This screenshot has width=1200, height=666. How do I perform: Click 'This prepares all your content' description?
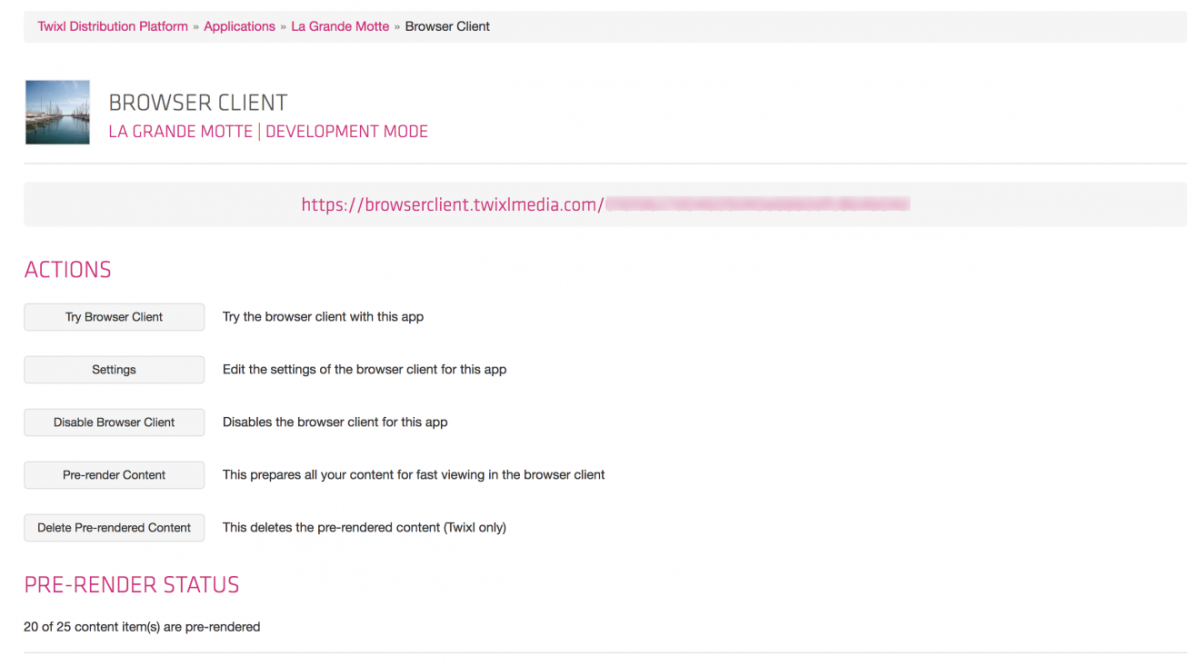(413, 475)
